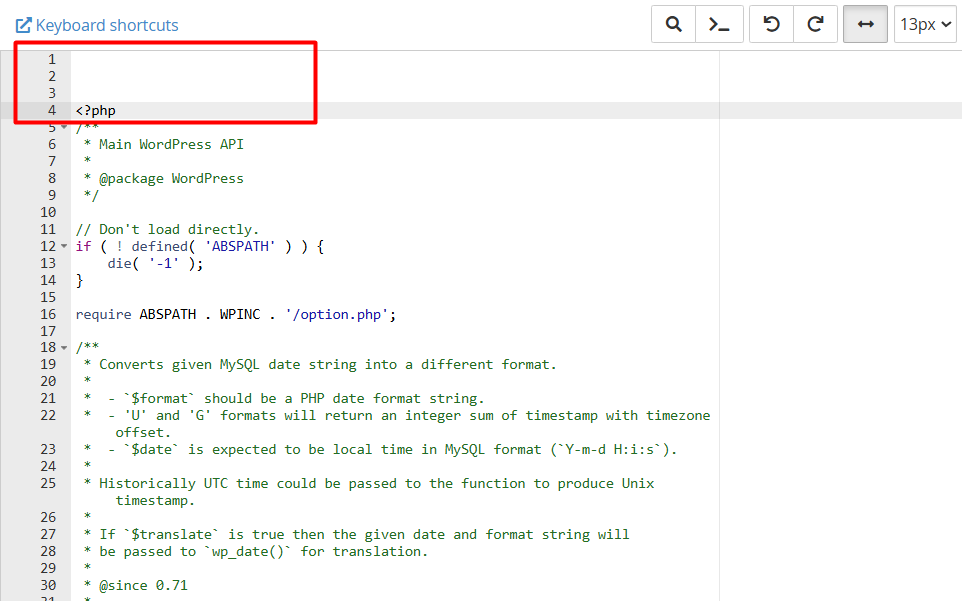Click the '@package WordPress' comment line
This screenshot has width=962, height=601.
click(171, 178)
